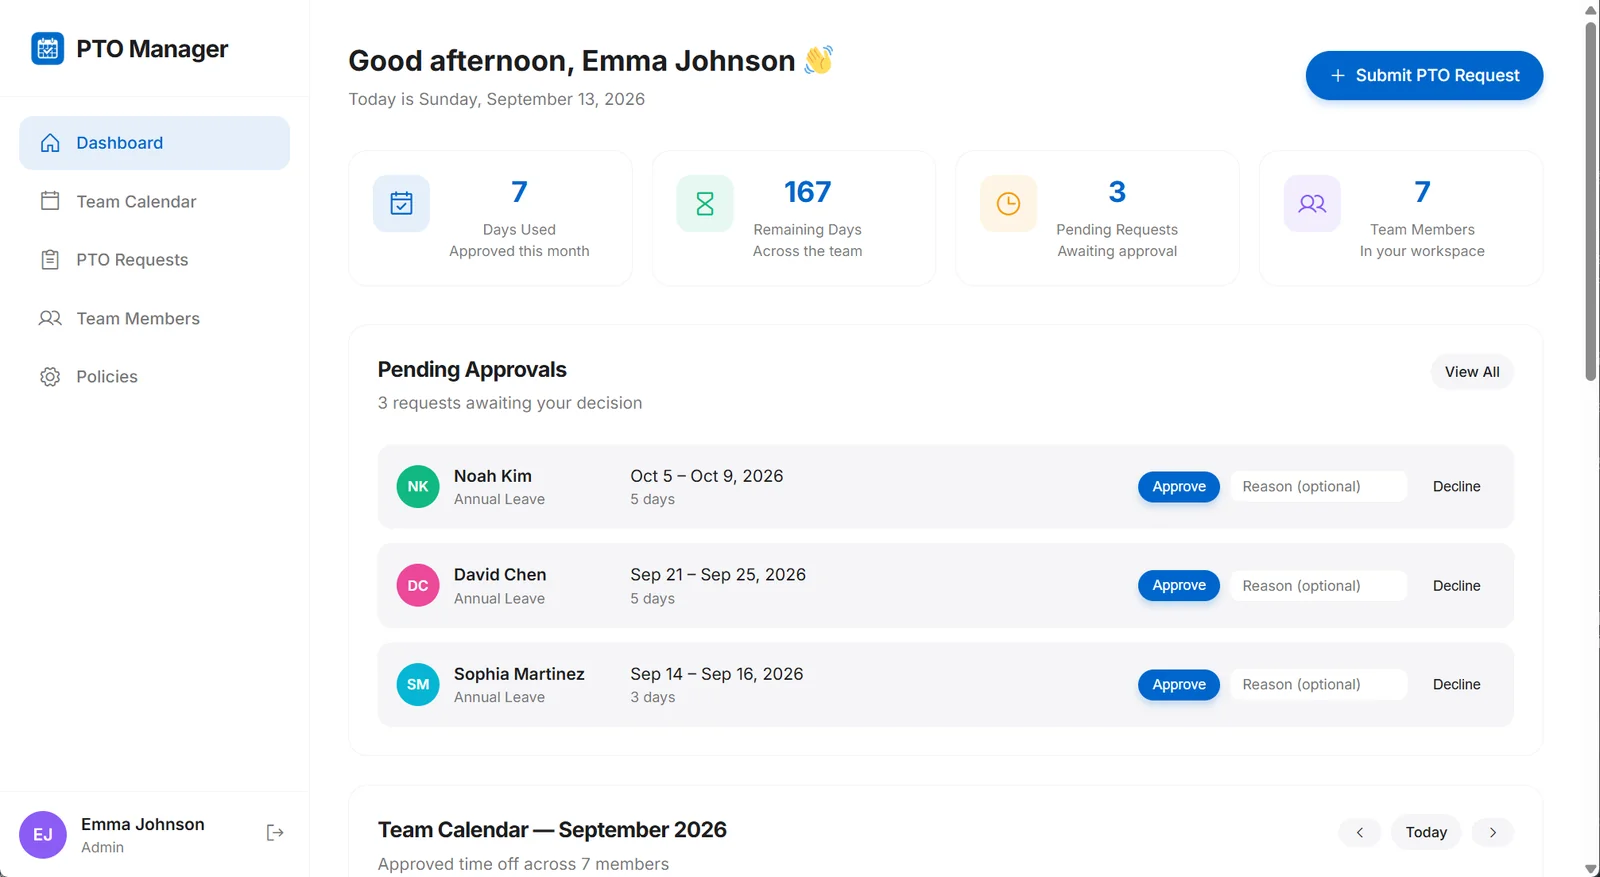Focus the reason field for Sophia Martinez
1600x877 pixels.
(x=1319, y=685)
